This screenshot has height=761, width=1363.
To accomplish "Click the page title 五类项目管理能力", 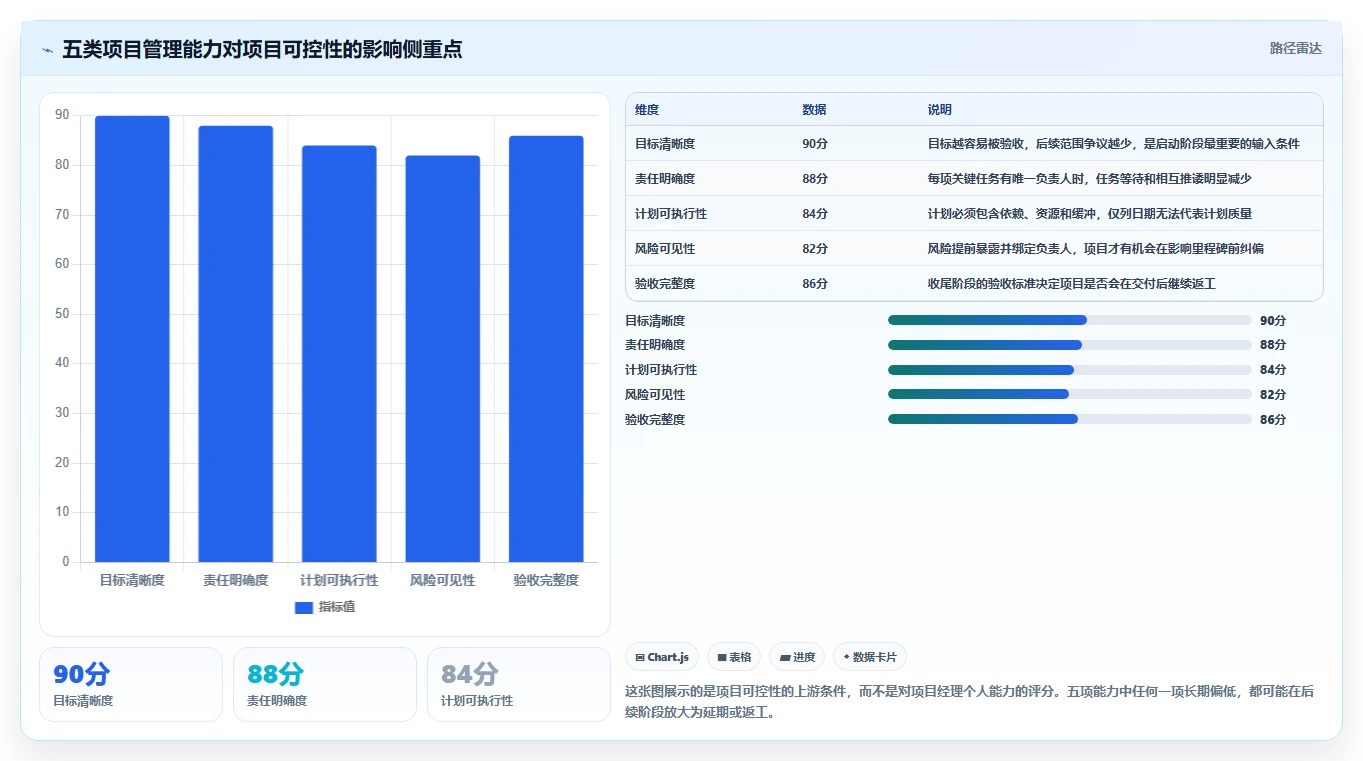I will pos(262,49).
